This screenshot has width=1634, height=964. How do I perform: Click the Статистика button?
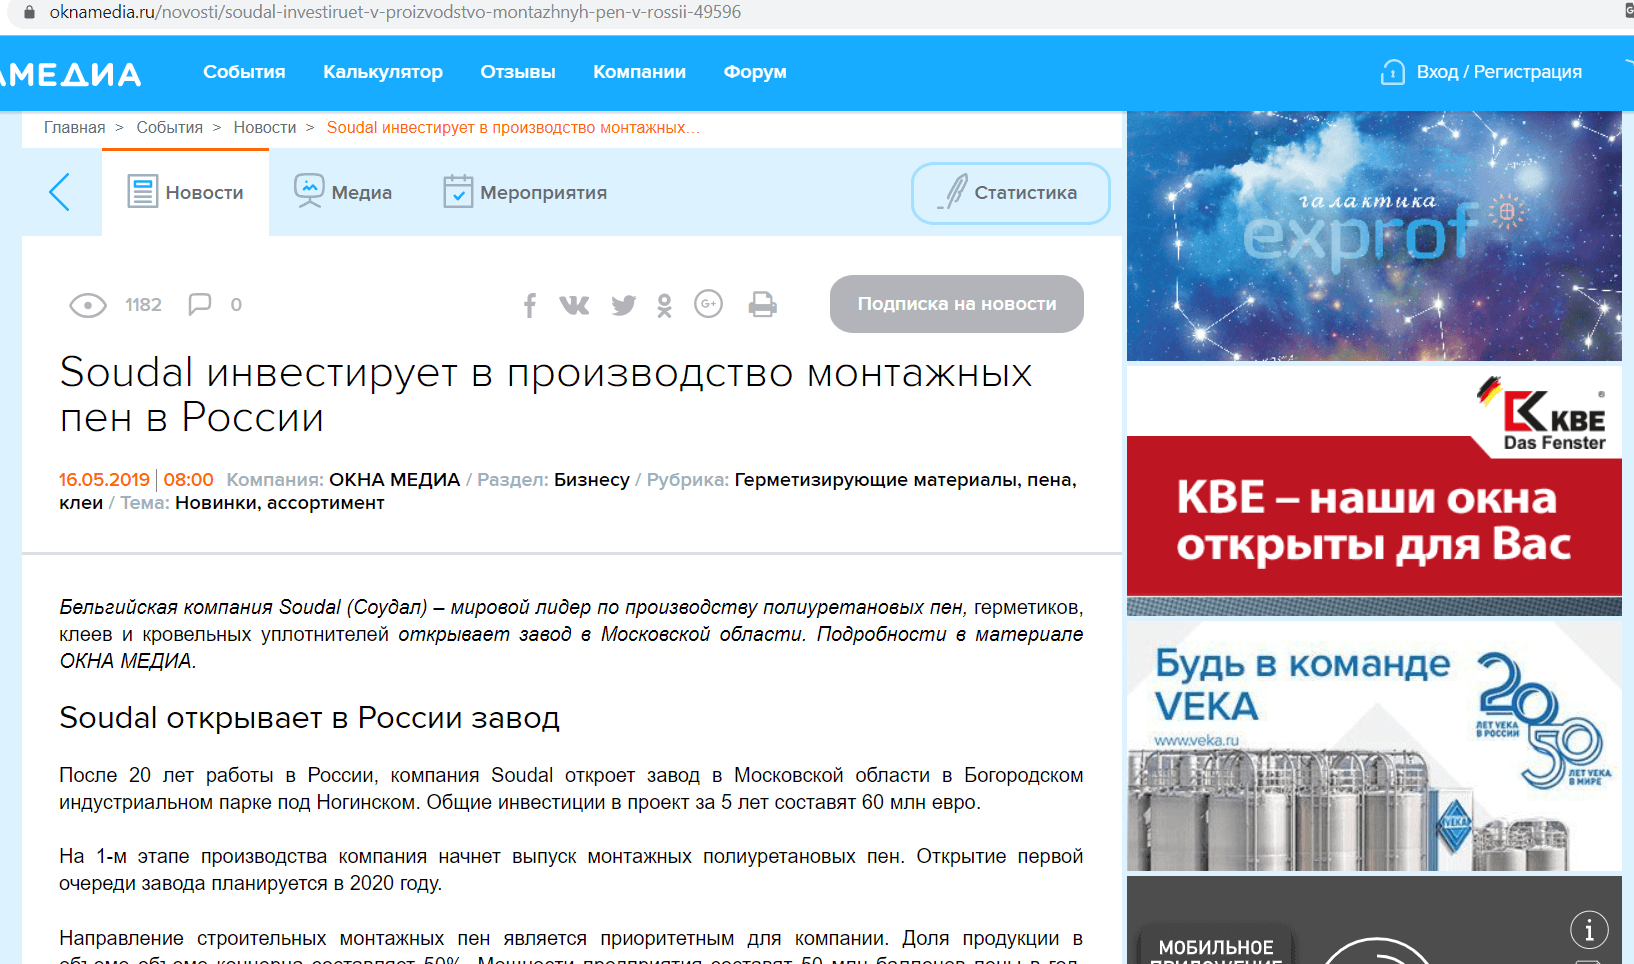pos(1011,193)
